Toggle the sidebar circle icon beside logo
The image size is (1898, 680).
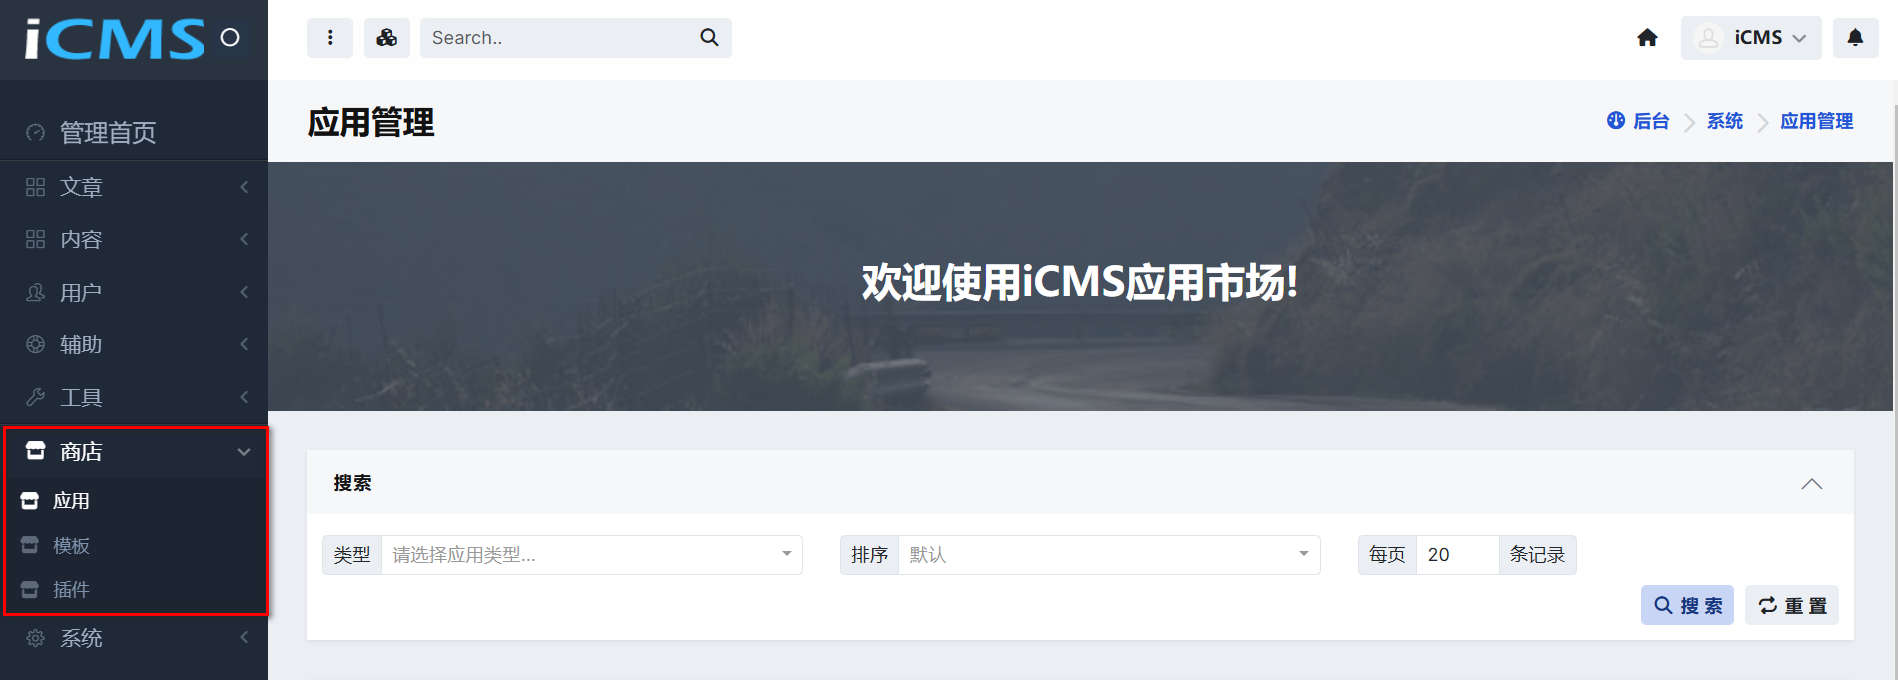click(230, 38)
